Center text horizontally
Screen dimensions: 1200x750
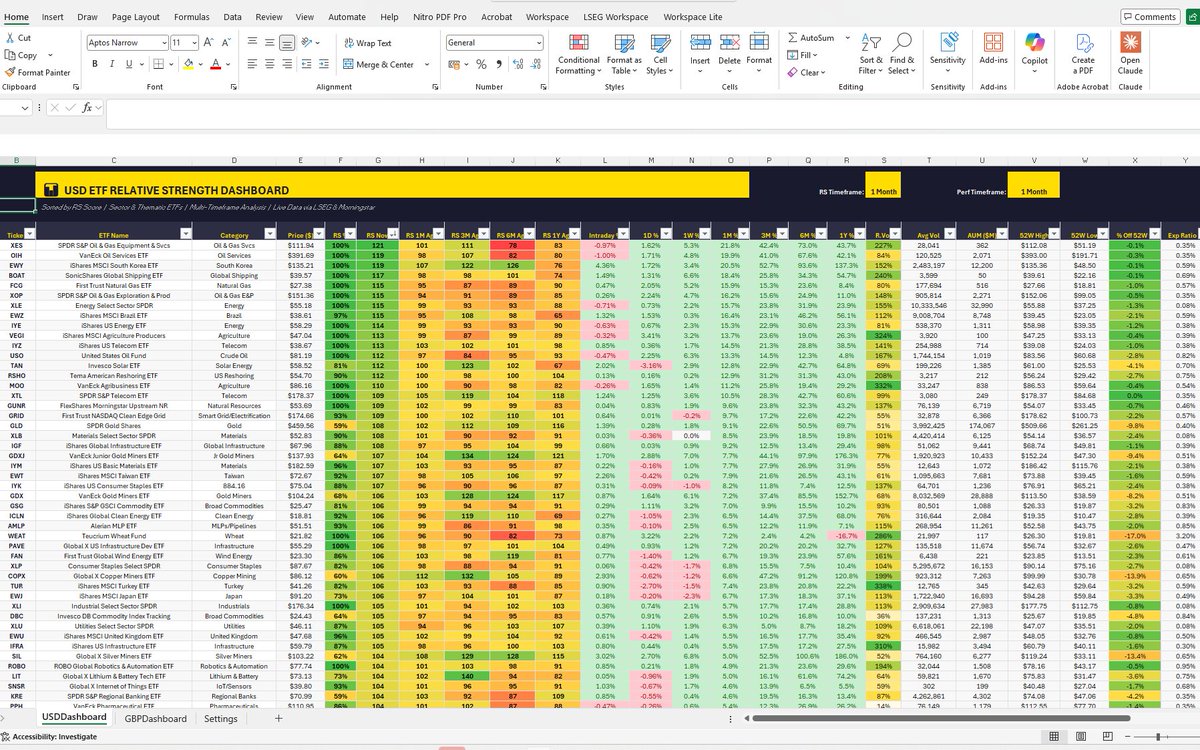click(x=270, y=64)
